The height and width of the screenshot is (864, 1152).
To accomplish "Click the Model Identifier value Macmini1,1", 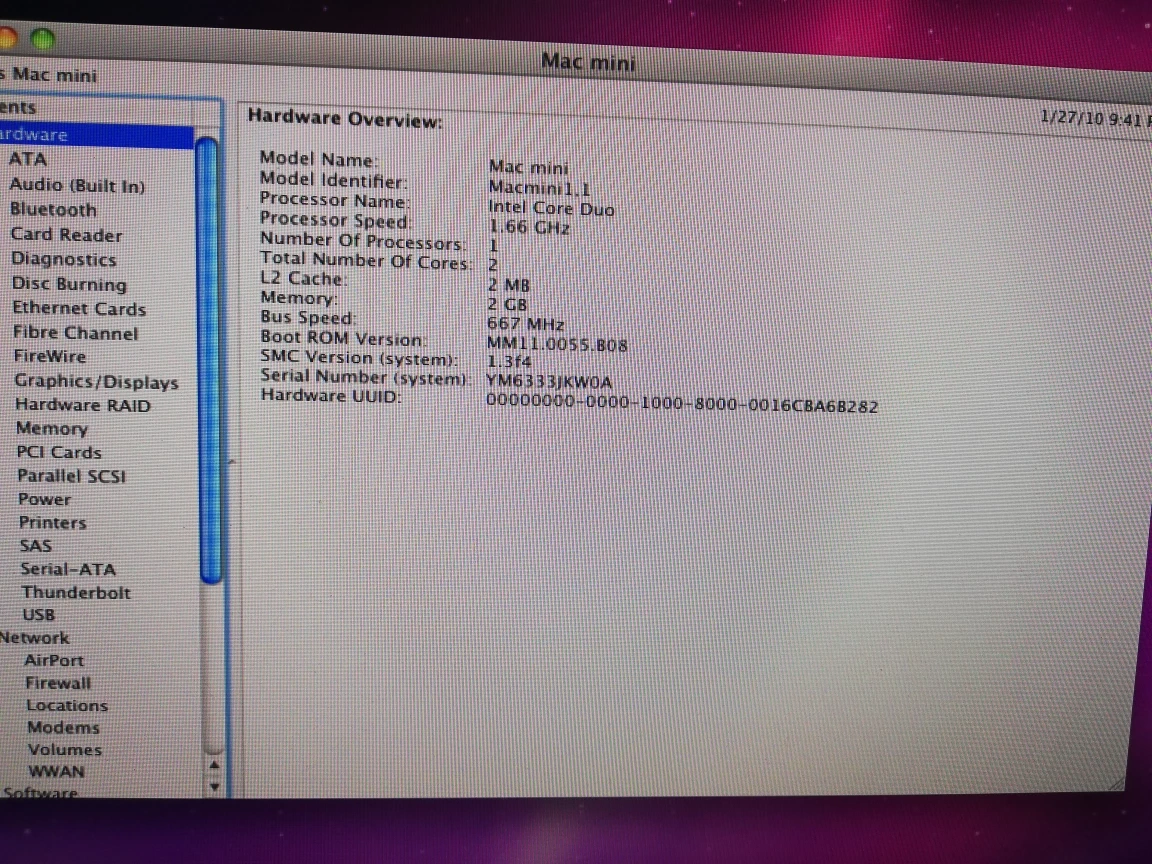I will 539,188.
